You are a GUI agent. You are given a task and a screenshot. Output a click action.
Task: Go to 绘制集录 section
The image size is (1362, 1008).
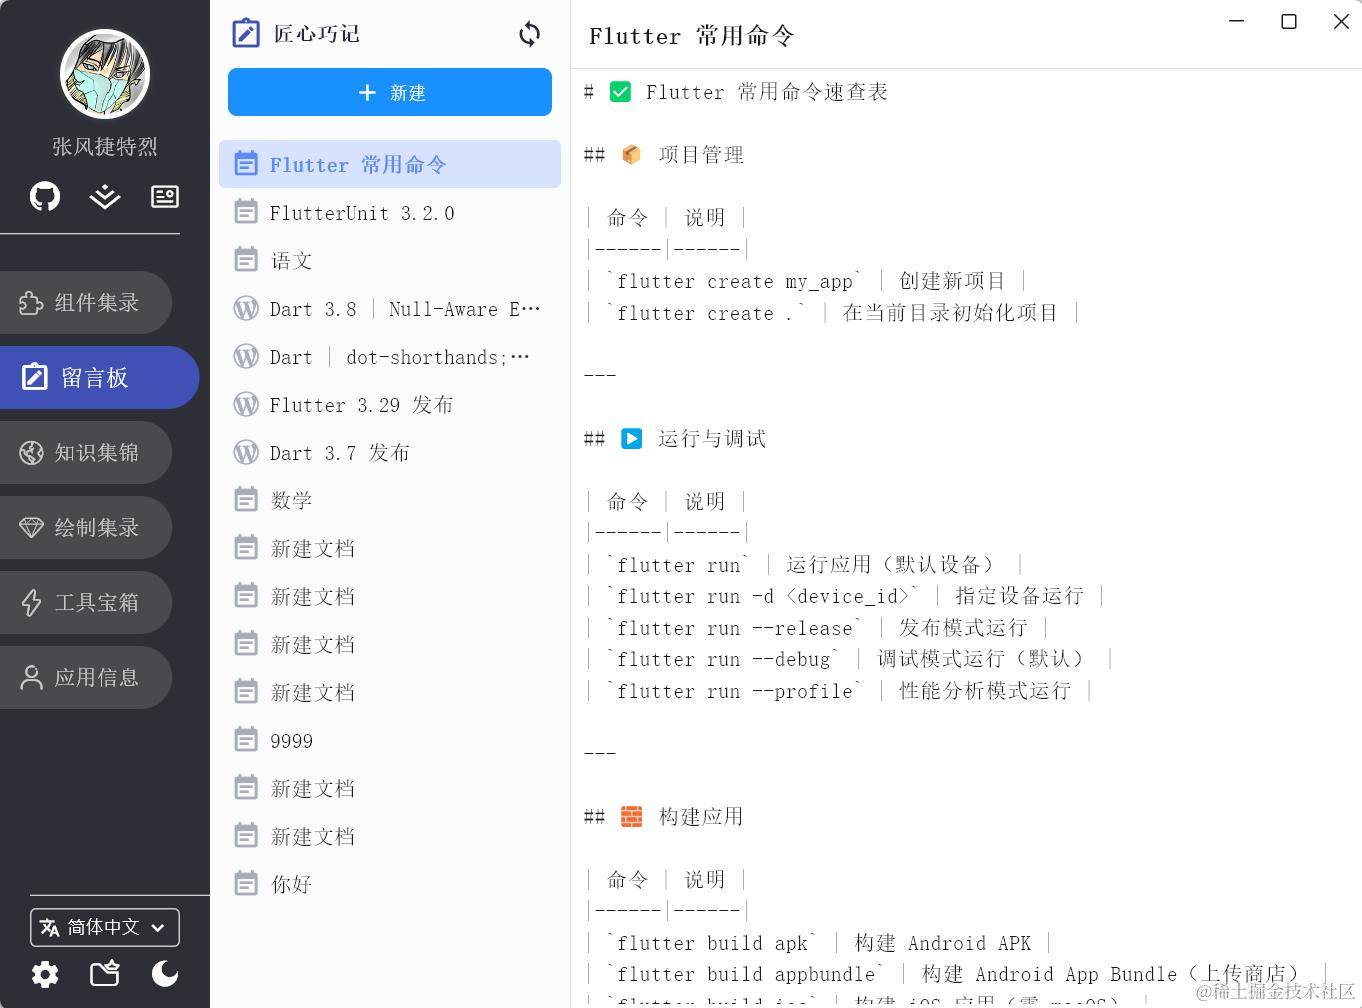[x=86, y=527]
